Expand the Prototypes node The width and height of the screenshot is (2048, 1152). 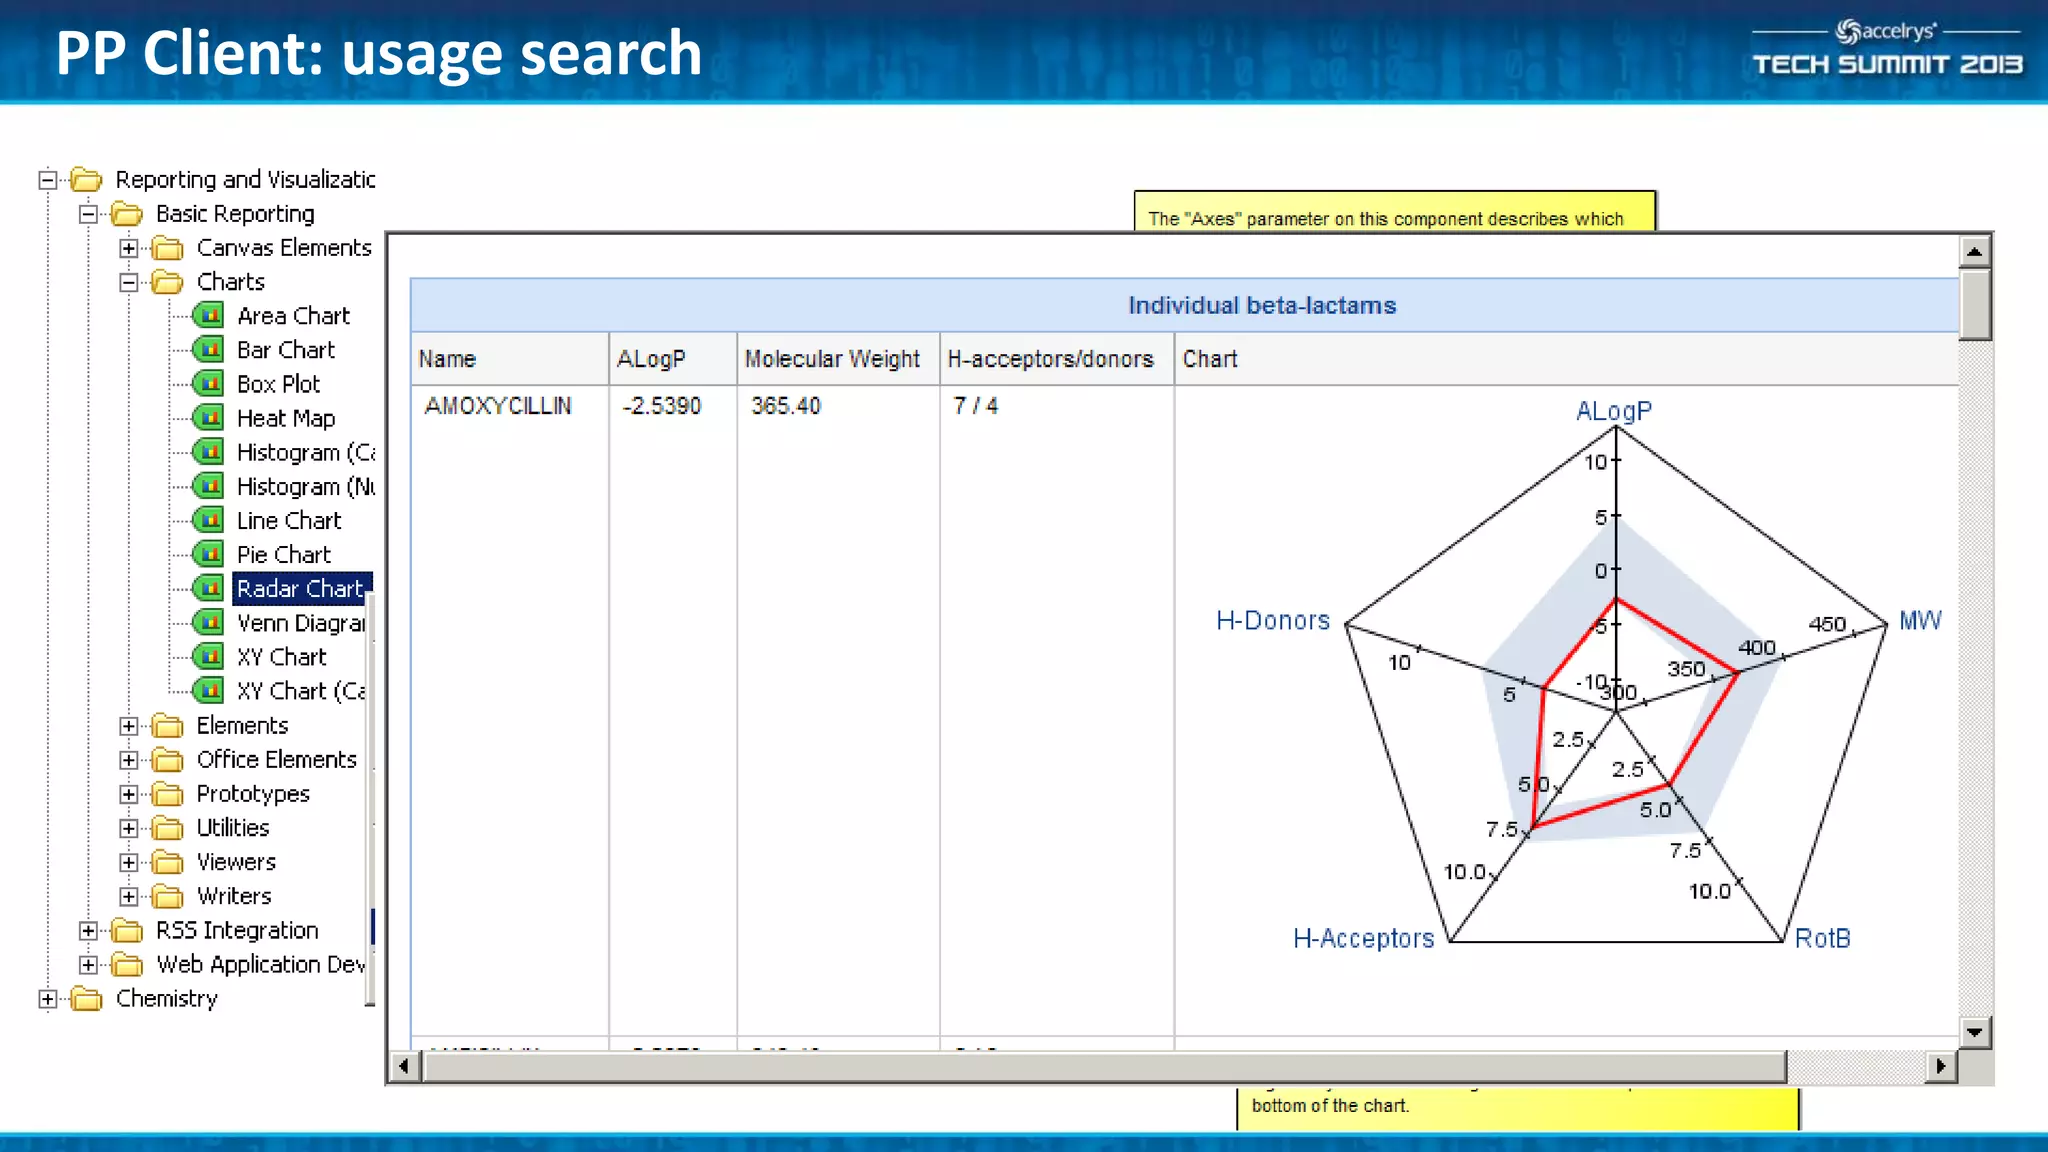129,794
